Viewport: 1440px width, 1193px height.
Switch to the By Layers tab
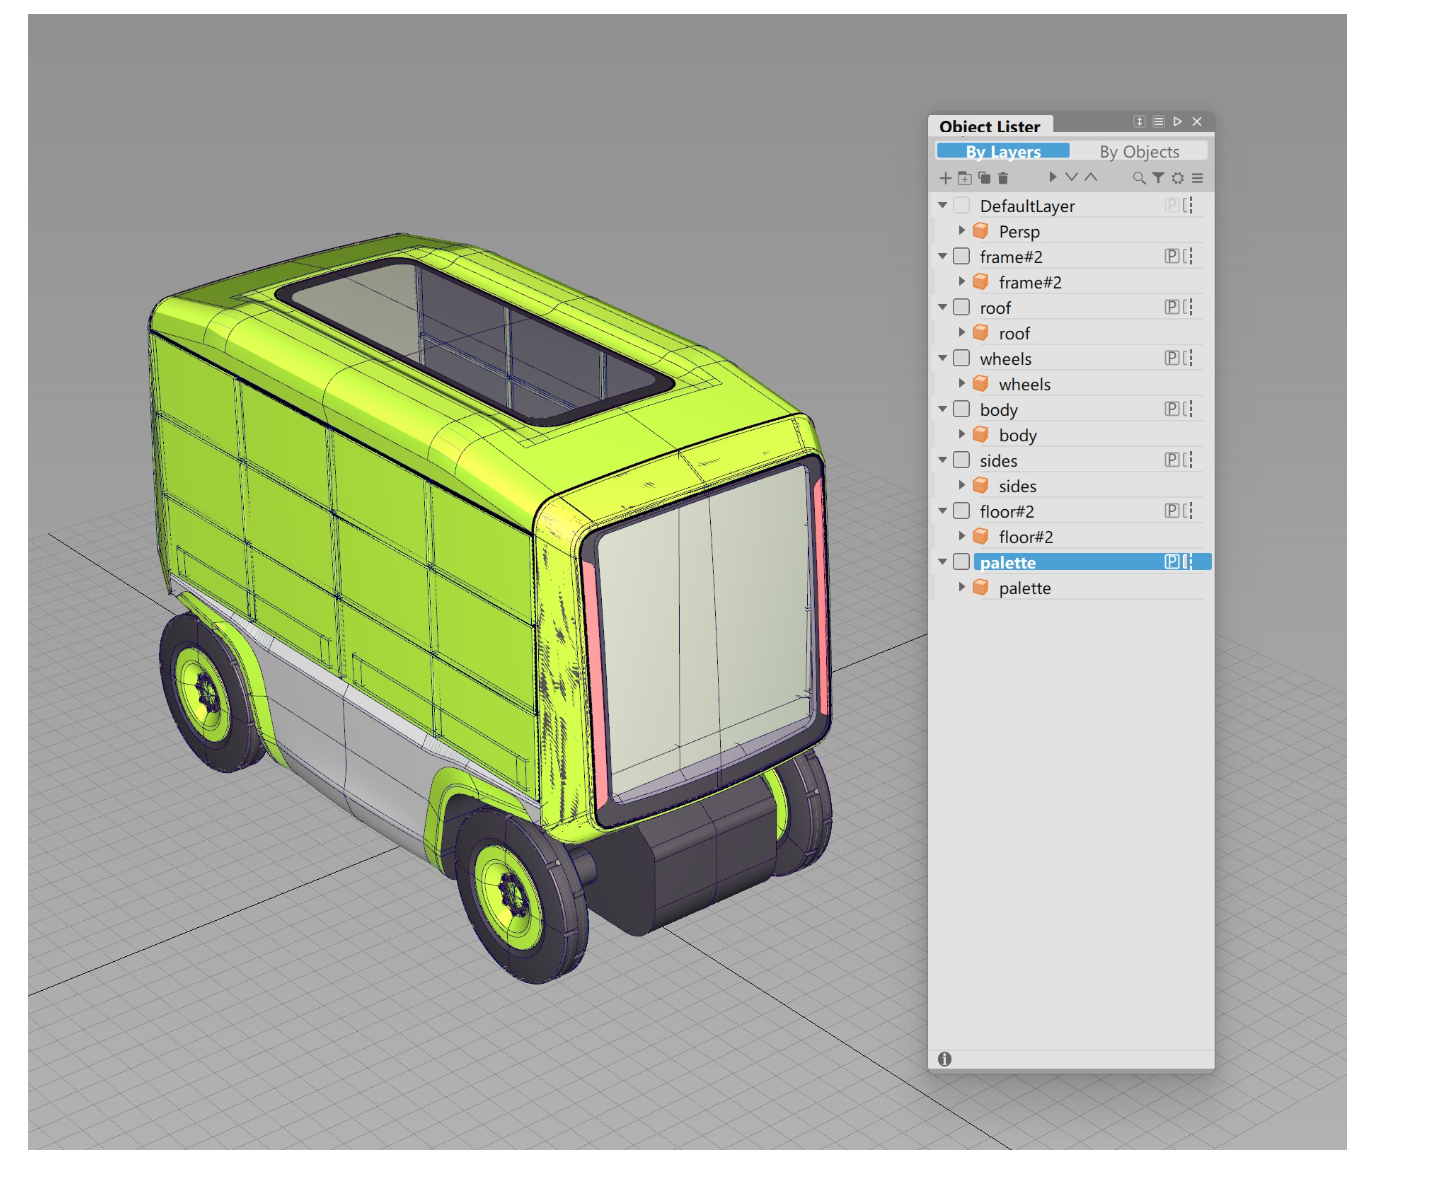1003,151
